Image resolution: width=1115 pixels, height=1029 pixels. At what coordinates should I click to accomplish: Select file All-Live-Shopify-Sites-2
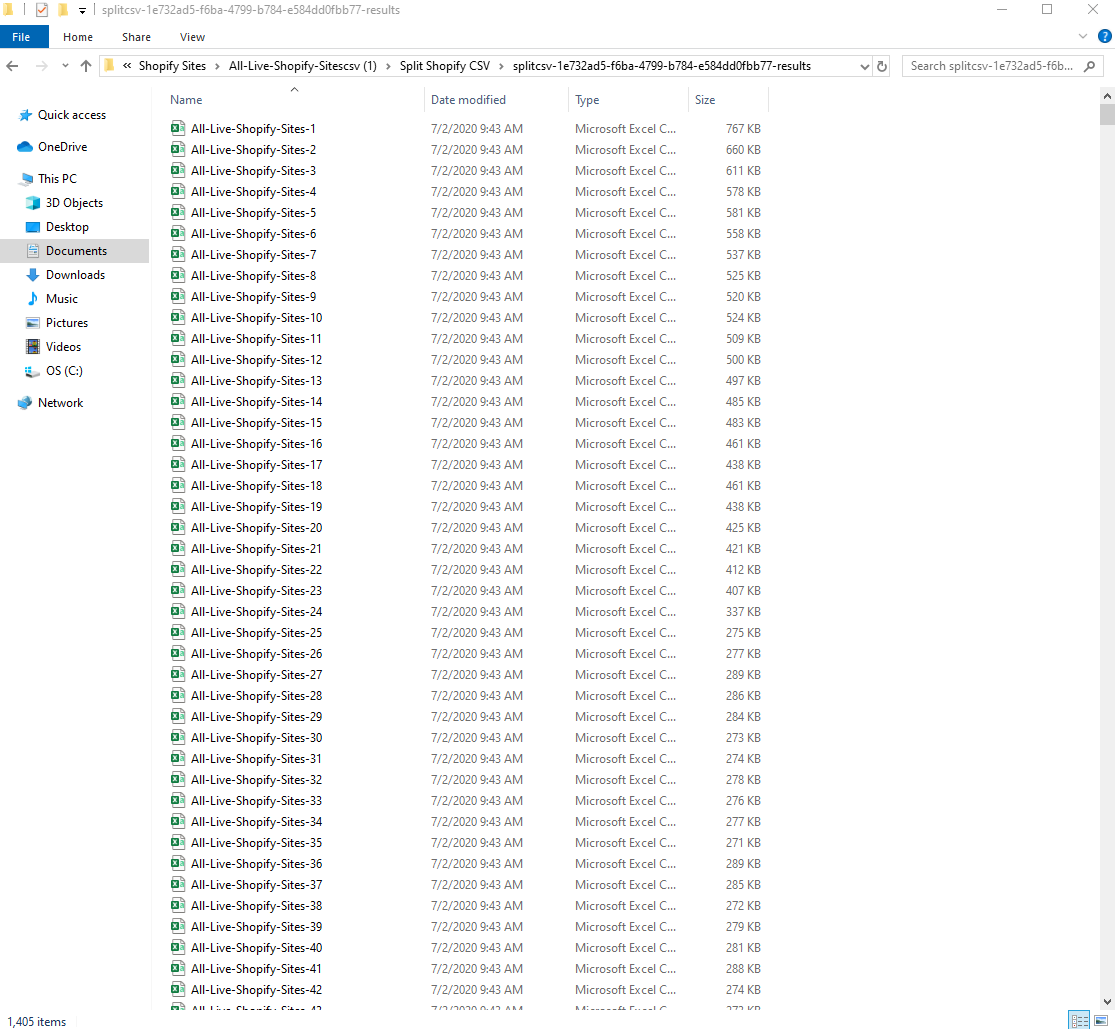(253, 150)
